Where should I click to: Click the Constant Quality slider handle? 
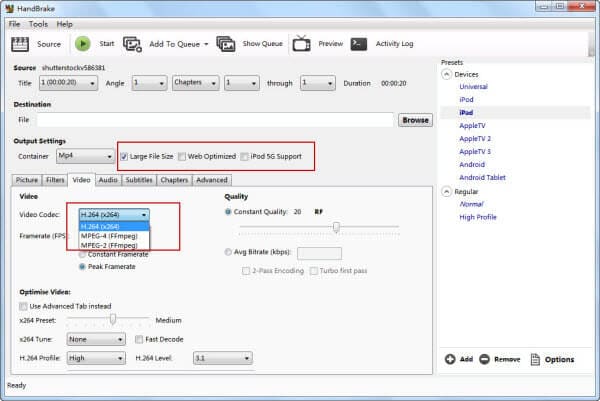click(x=336, y=227)
